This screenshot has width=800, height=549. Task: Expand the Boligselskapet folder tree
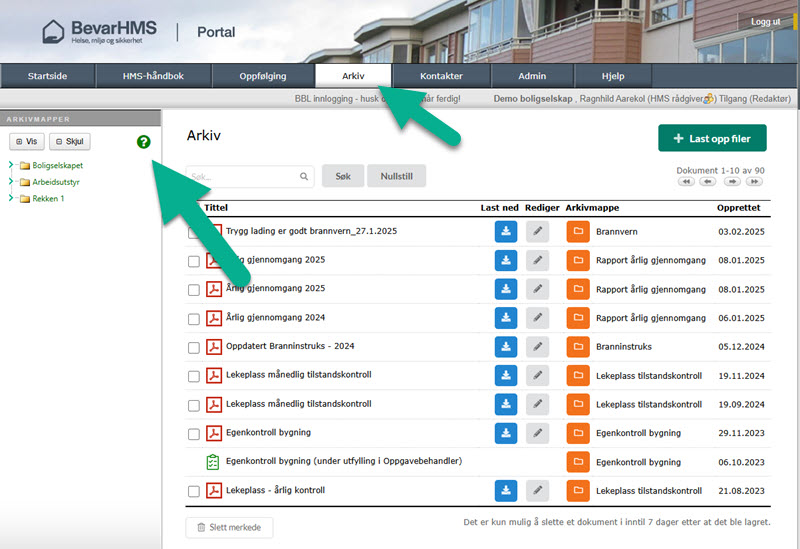[11, 166]
